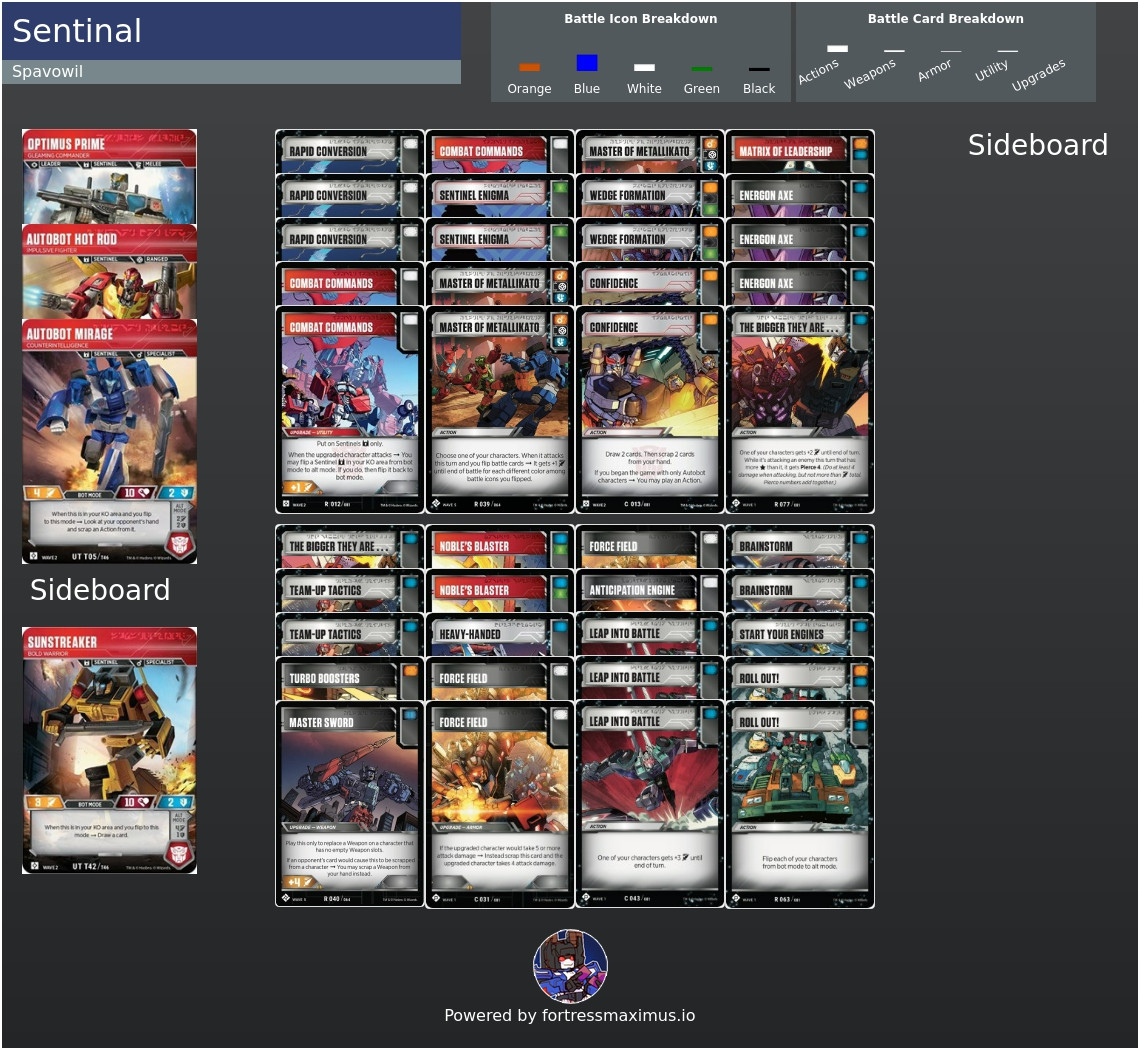
Task: Click the Starscream avatar above the footer
Action: coord(571,966)
